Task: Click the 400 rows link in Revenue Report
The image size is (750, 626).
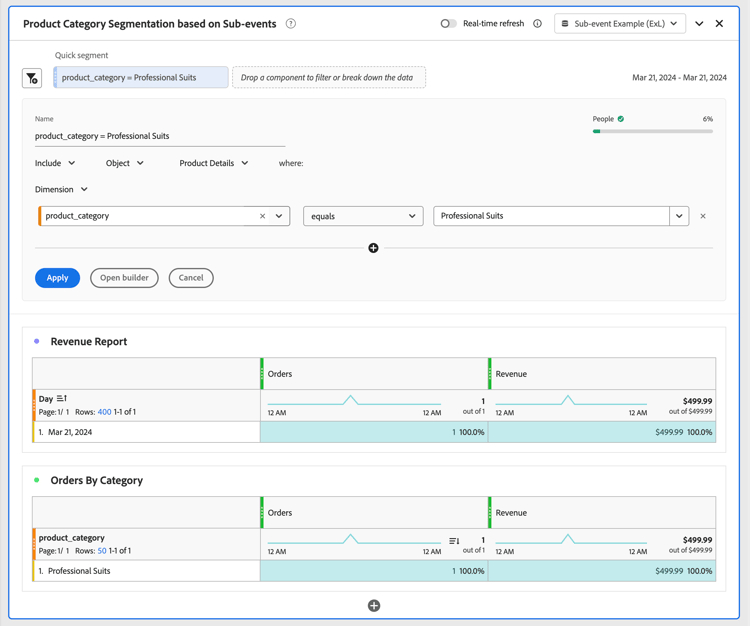Action: (x=104, y=412)
